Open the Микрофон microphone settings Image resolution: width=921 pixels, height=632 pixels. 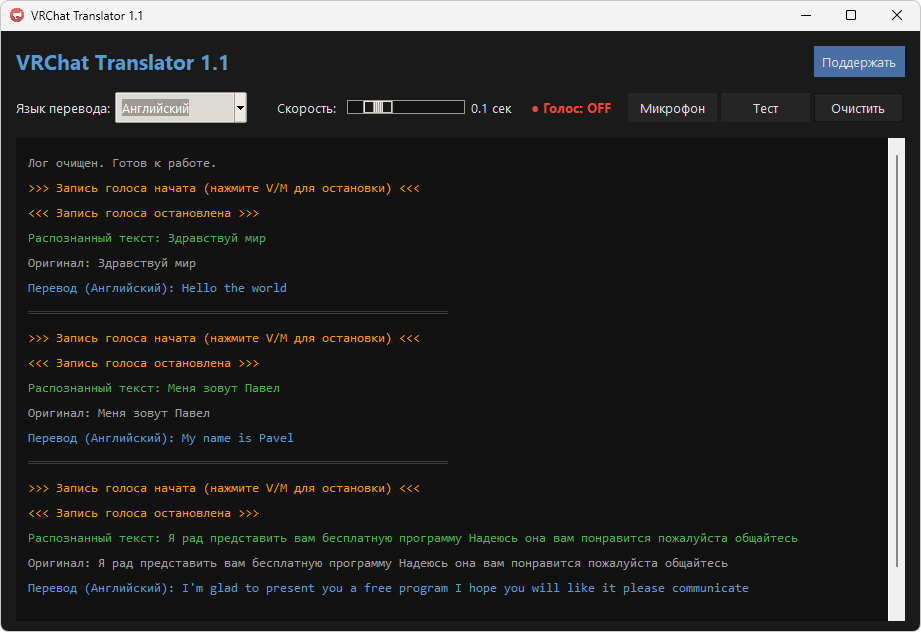[672, 108]
